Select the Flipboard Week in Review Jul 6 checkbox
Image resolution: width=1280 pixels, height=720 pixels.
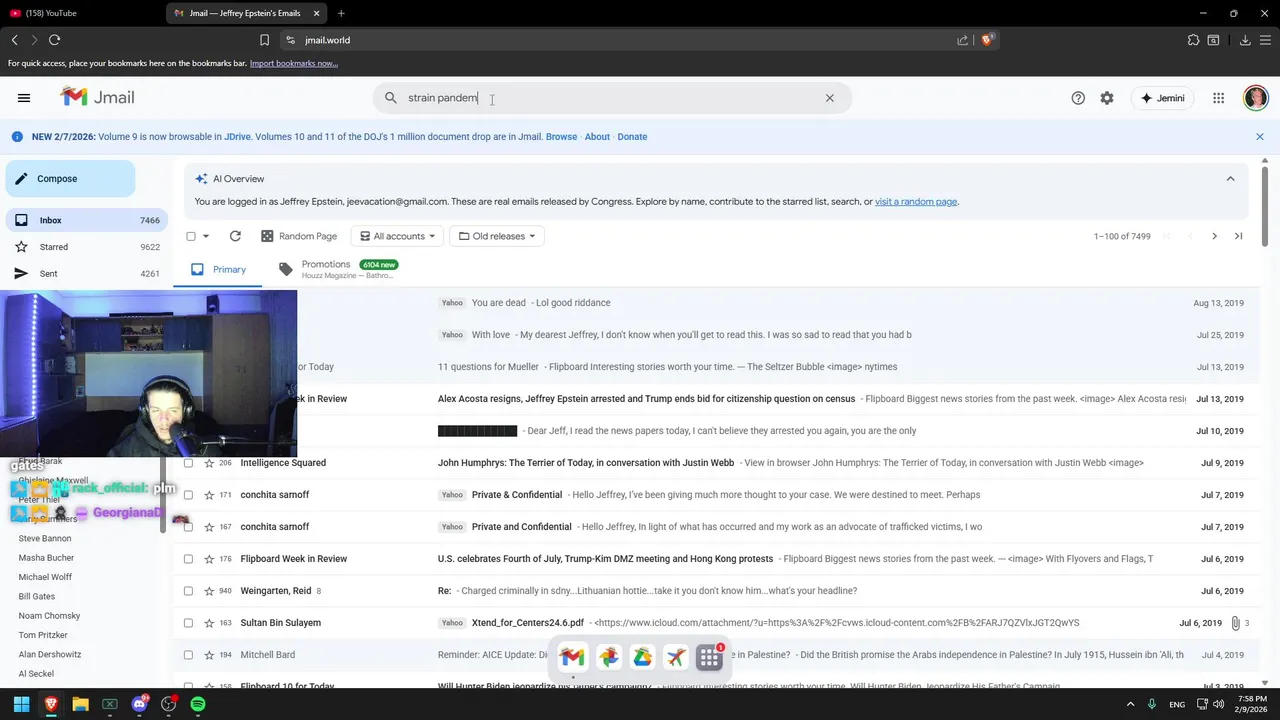(x=188, y=559)
